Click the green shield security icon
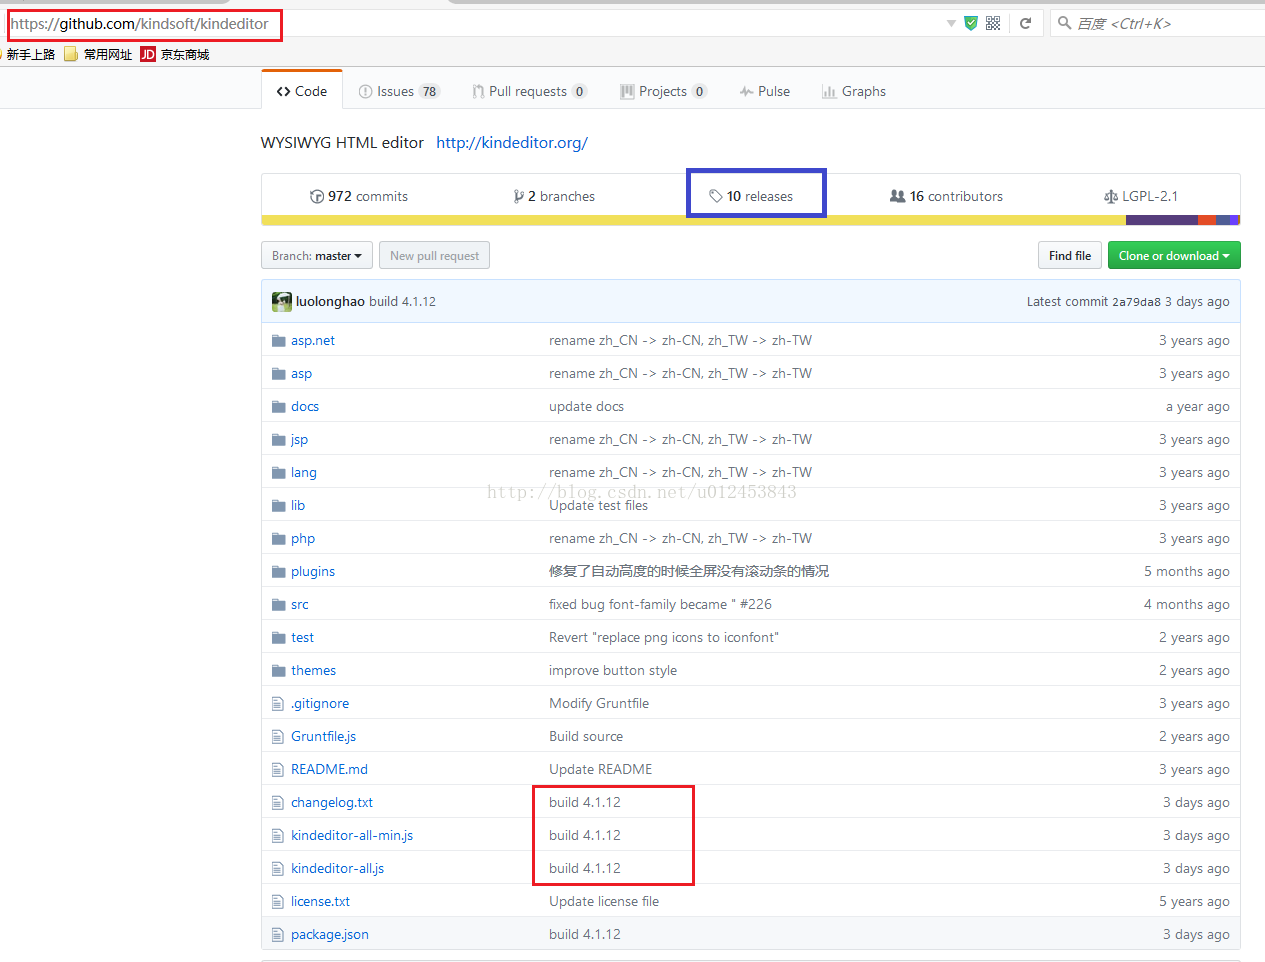This screenshot has height=962, width=1265. tap(970, 23)
